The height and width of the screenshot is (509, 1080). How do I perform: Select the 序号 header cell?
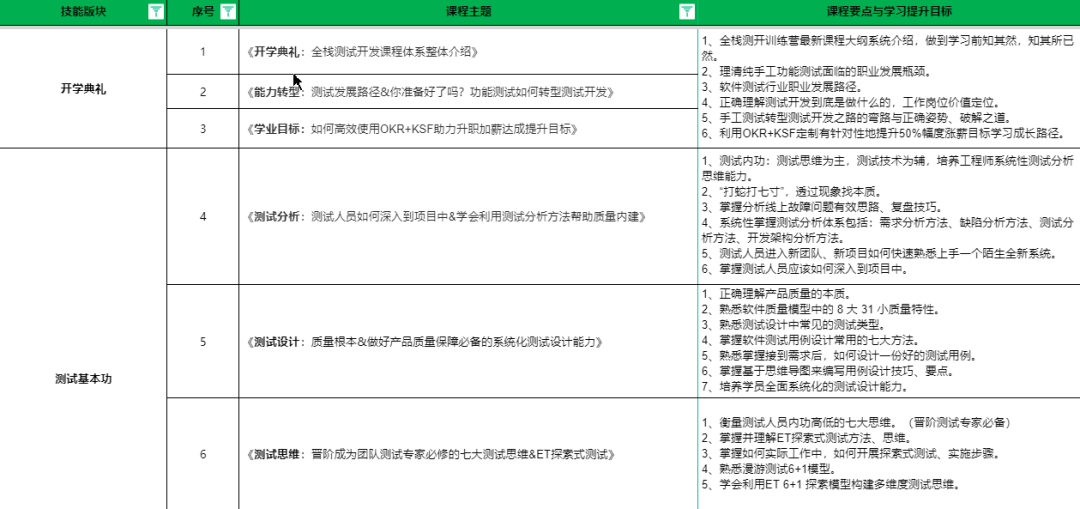[x=203, y=12]
